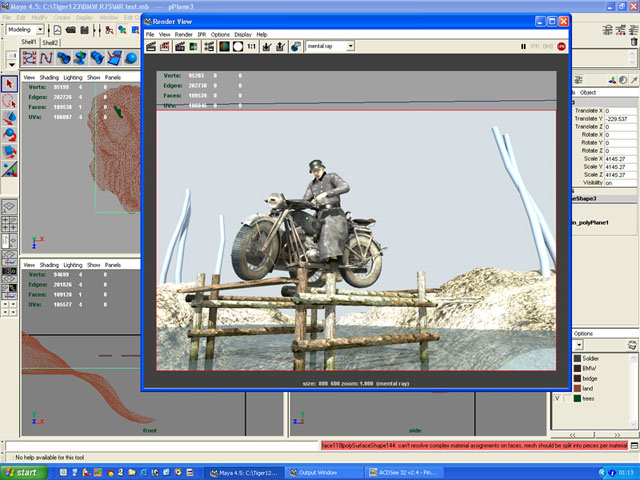
Task: Select the Scale tool in Maya toolbox
Action: [9, 151]
